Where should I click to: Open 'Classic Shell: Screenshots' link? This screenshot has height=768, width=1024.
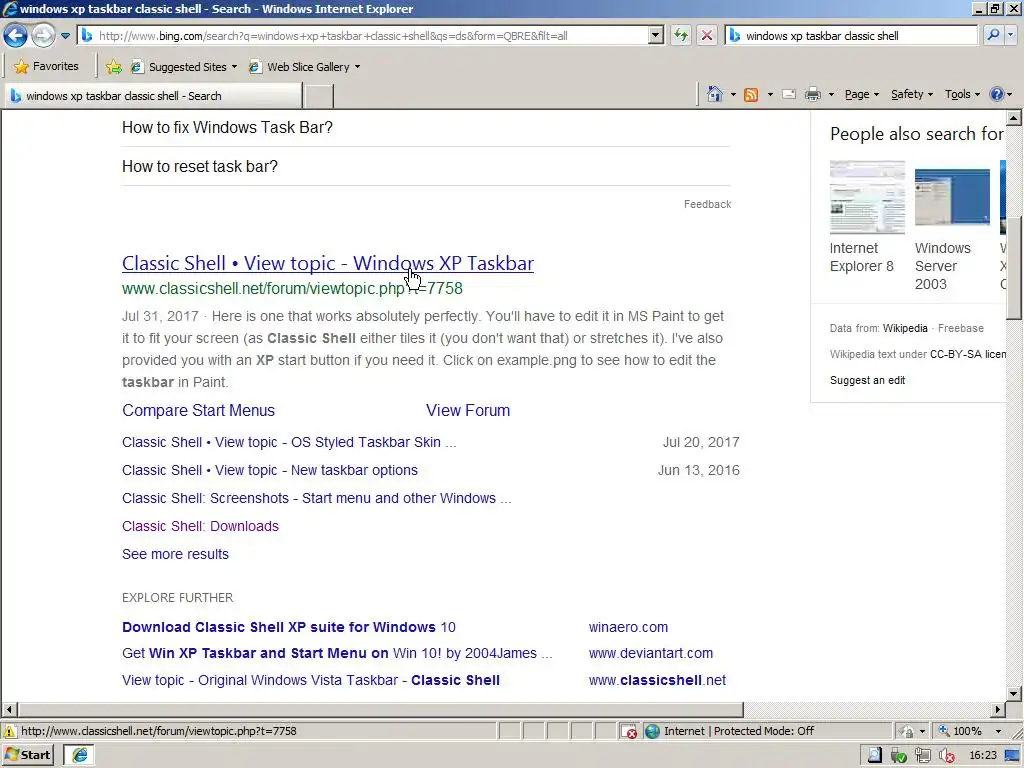(317, 499)
